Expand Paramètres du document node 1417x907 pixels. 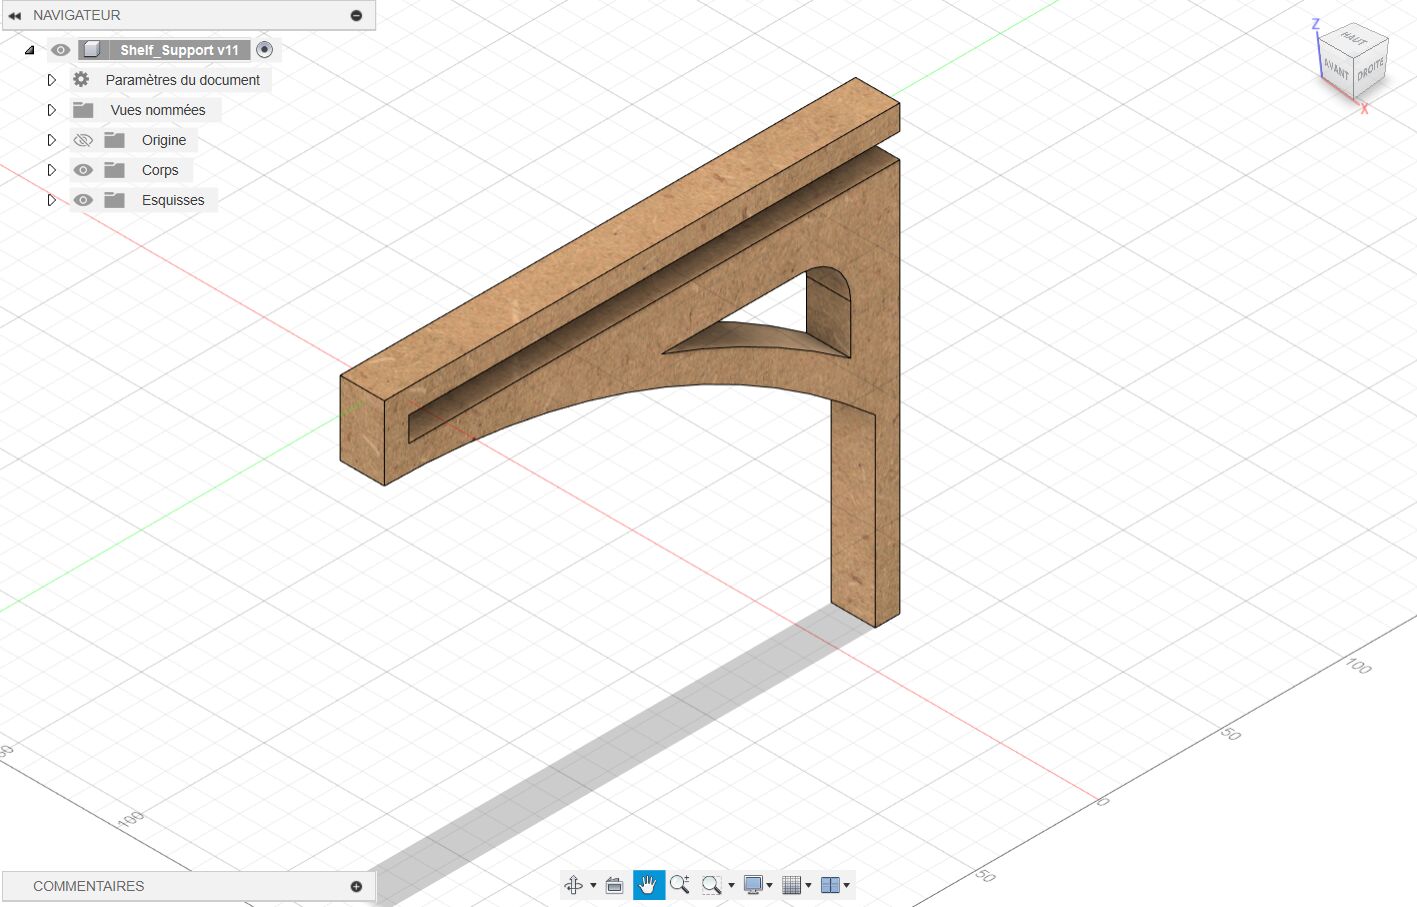[52, 80]
